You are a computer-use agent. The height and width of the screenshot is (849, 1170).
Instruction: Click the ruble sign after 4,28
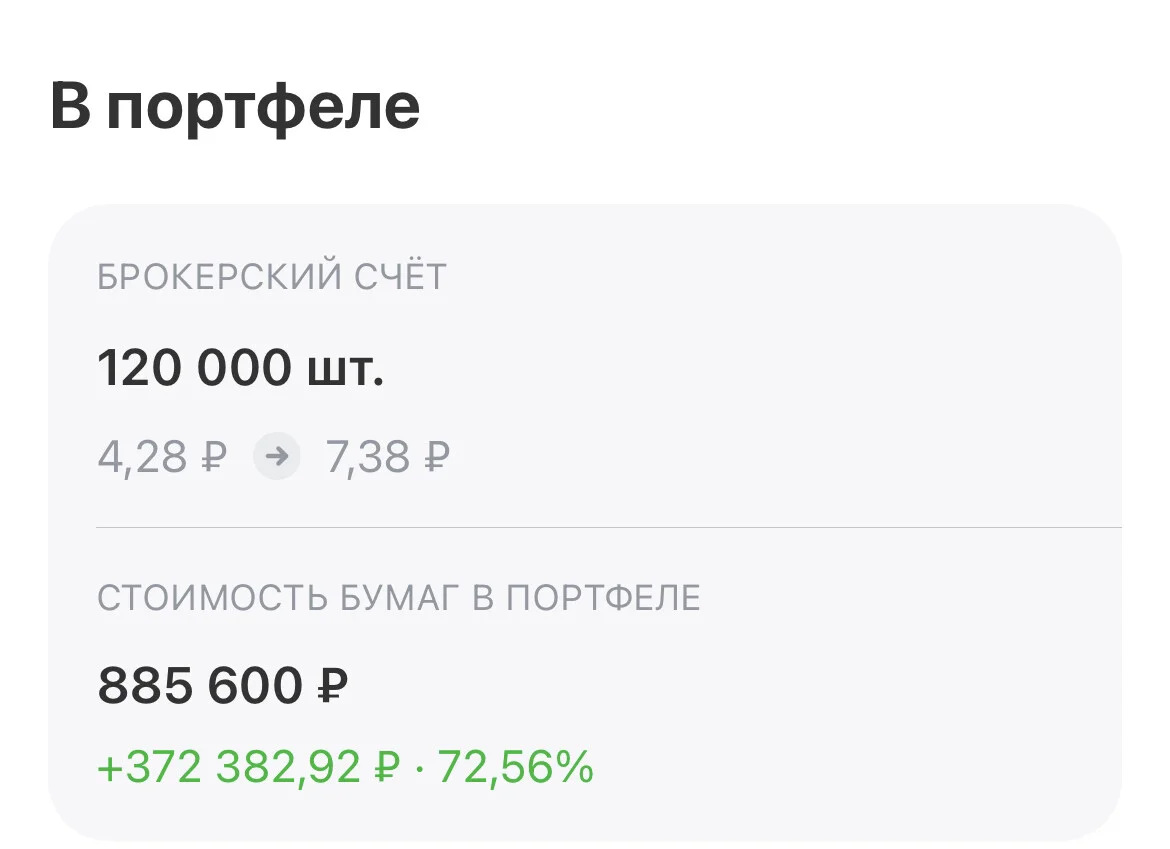[x=213, y=457]
